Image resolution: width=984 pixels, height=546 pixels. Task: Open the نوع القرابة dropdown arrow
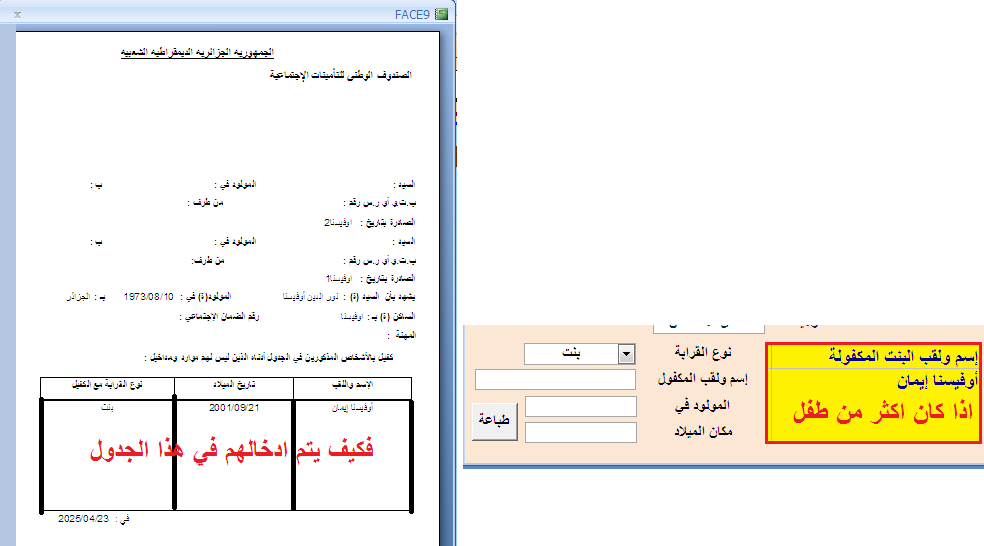626,354
